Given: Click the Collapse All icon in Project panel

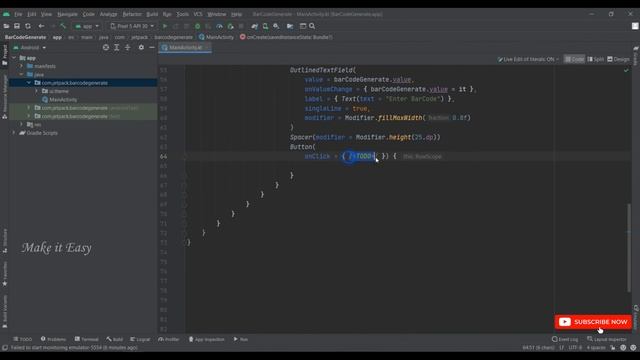Looking at the screenshot, I should pos(127,48).
